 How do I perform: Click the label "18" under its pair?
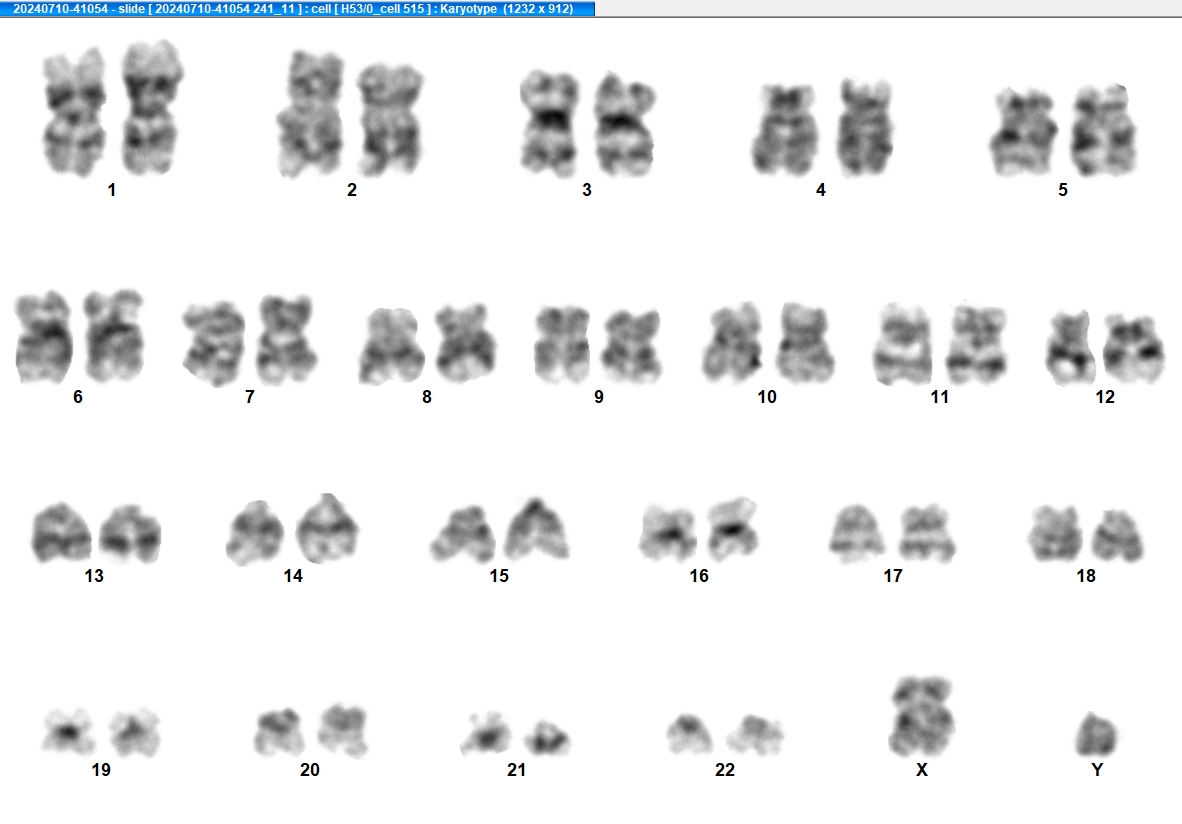coord(1086,576)
